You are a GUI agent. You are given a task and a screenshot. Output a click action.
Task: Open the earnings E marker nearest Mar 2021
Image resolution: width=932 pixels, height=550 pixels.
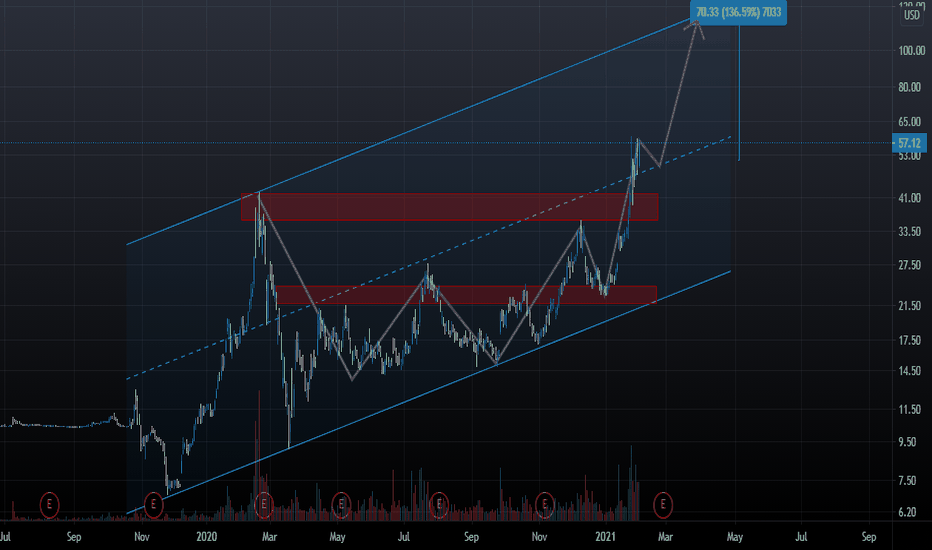click(663, 505)
